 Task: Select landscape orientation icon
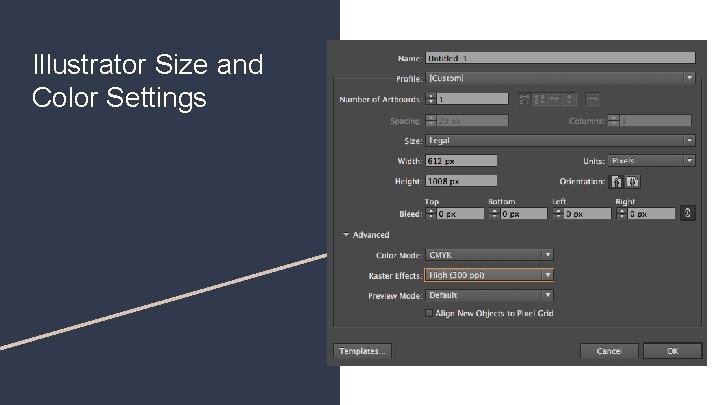[x=632, y=181]
